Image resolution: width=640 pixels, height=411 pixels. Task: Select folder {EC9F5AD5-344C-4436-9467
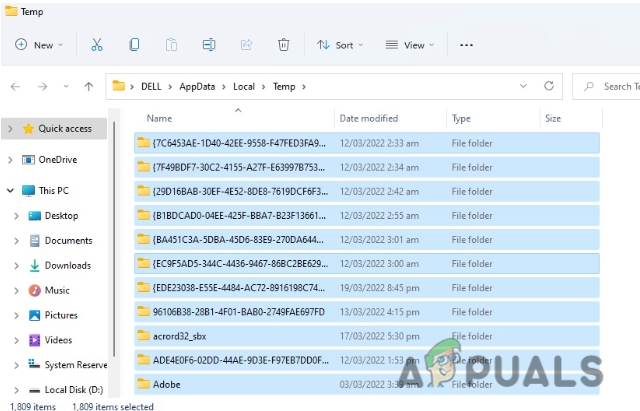point(367,264)
